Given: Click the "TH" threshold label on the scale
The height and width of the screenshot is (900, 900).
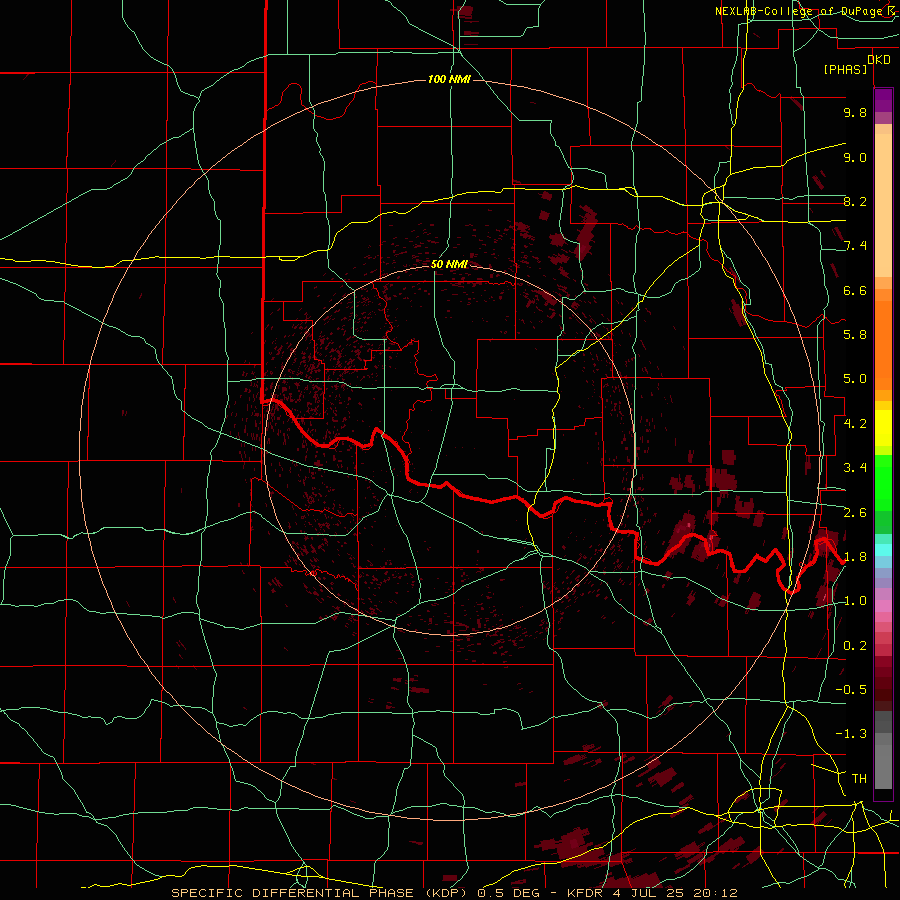Looking at the screenshot, I should (859, 779).
